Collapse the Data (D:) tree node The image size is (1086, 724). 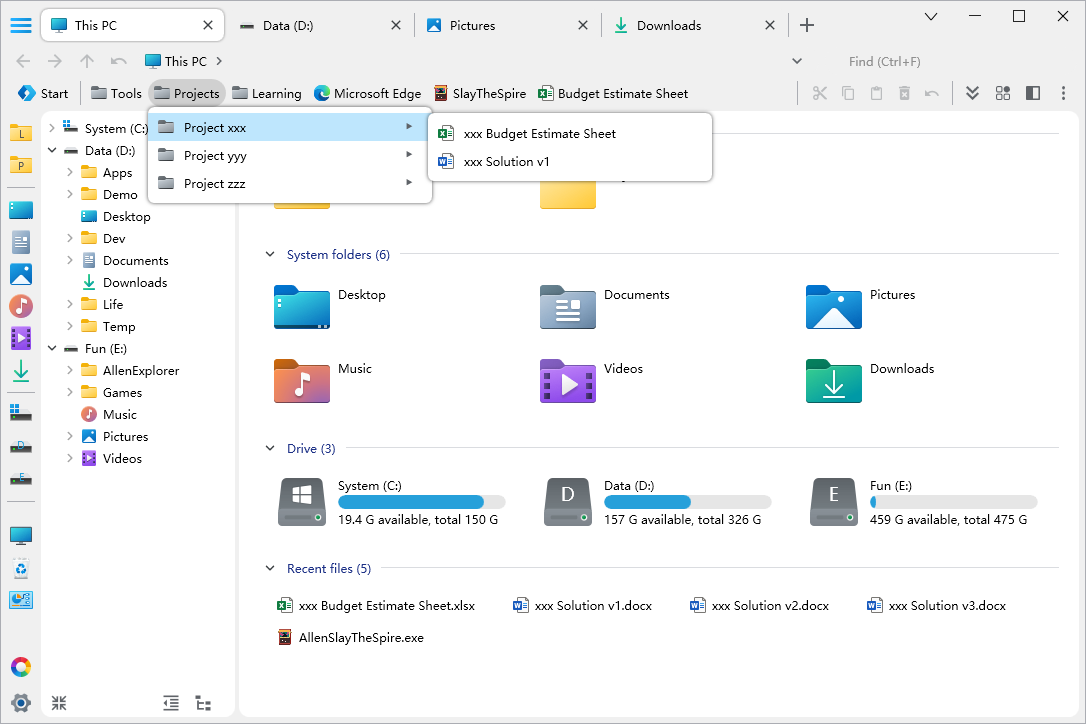click(52, 151)
